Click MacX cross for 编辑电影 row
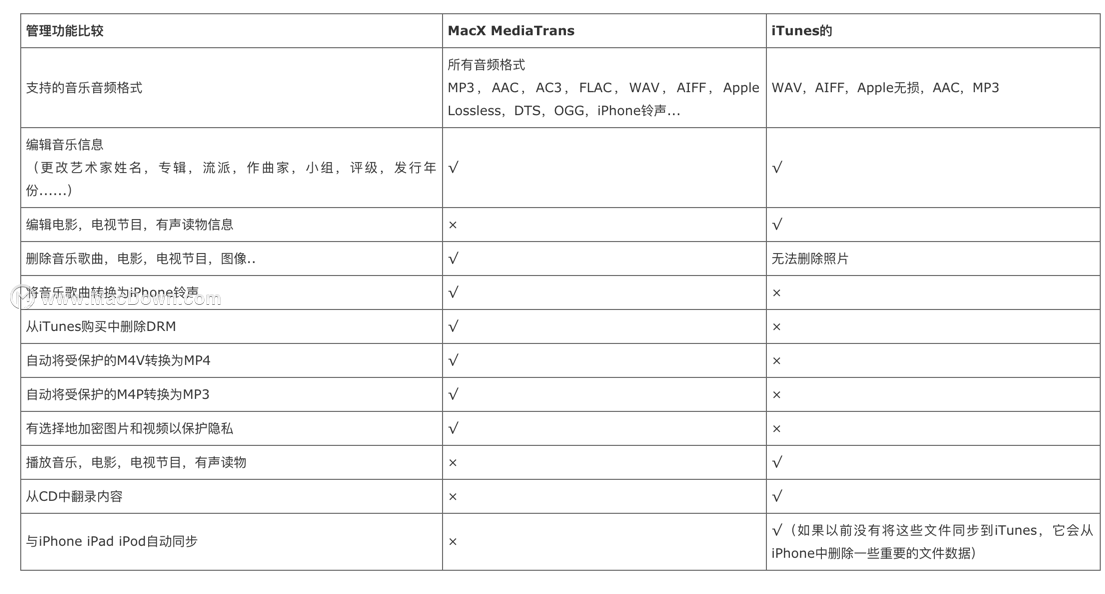The height and width of the screenshot is (594, 1105). coord(452,225)
